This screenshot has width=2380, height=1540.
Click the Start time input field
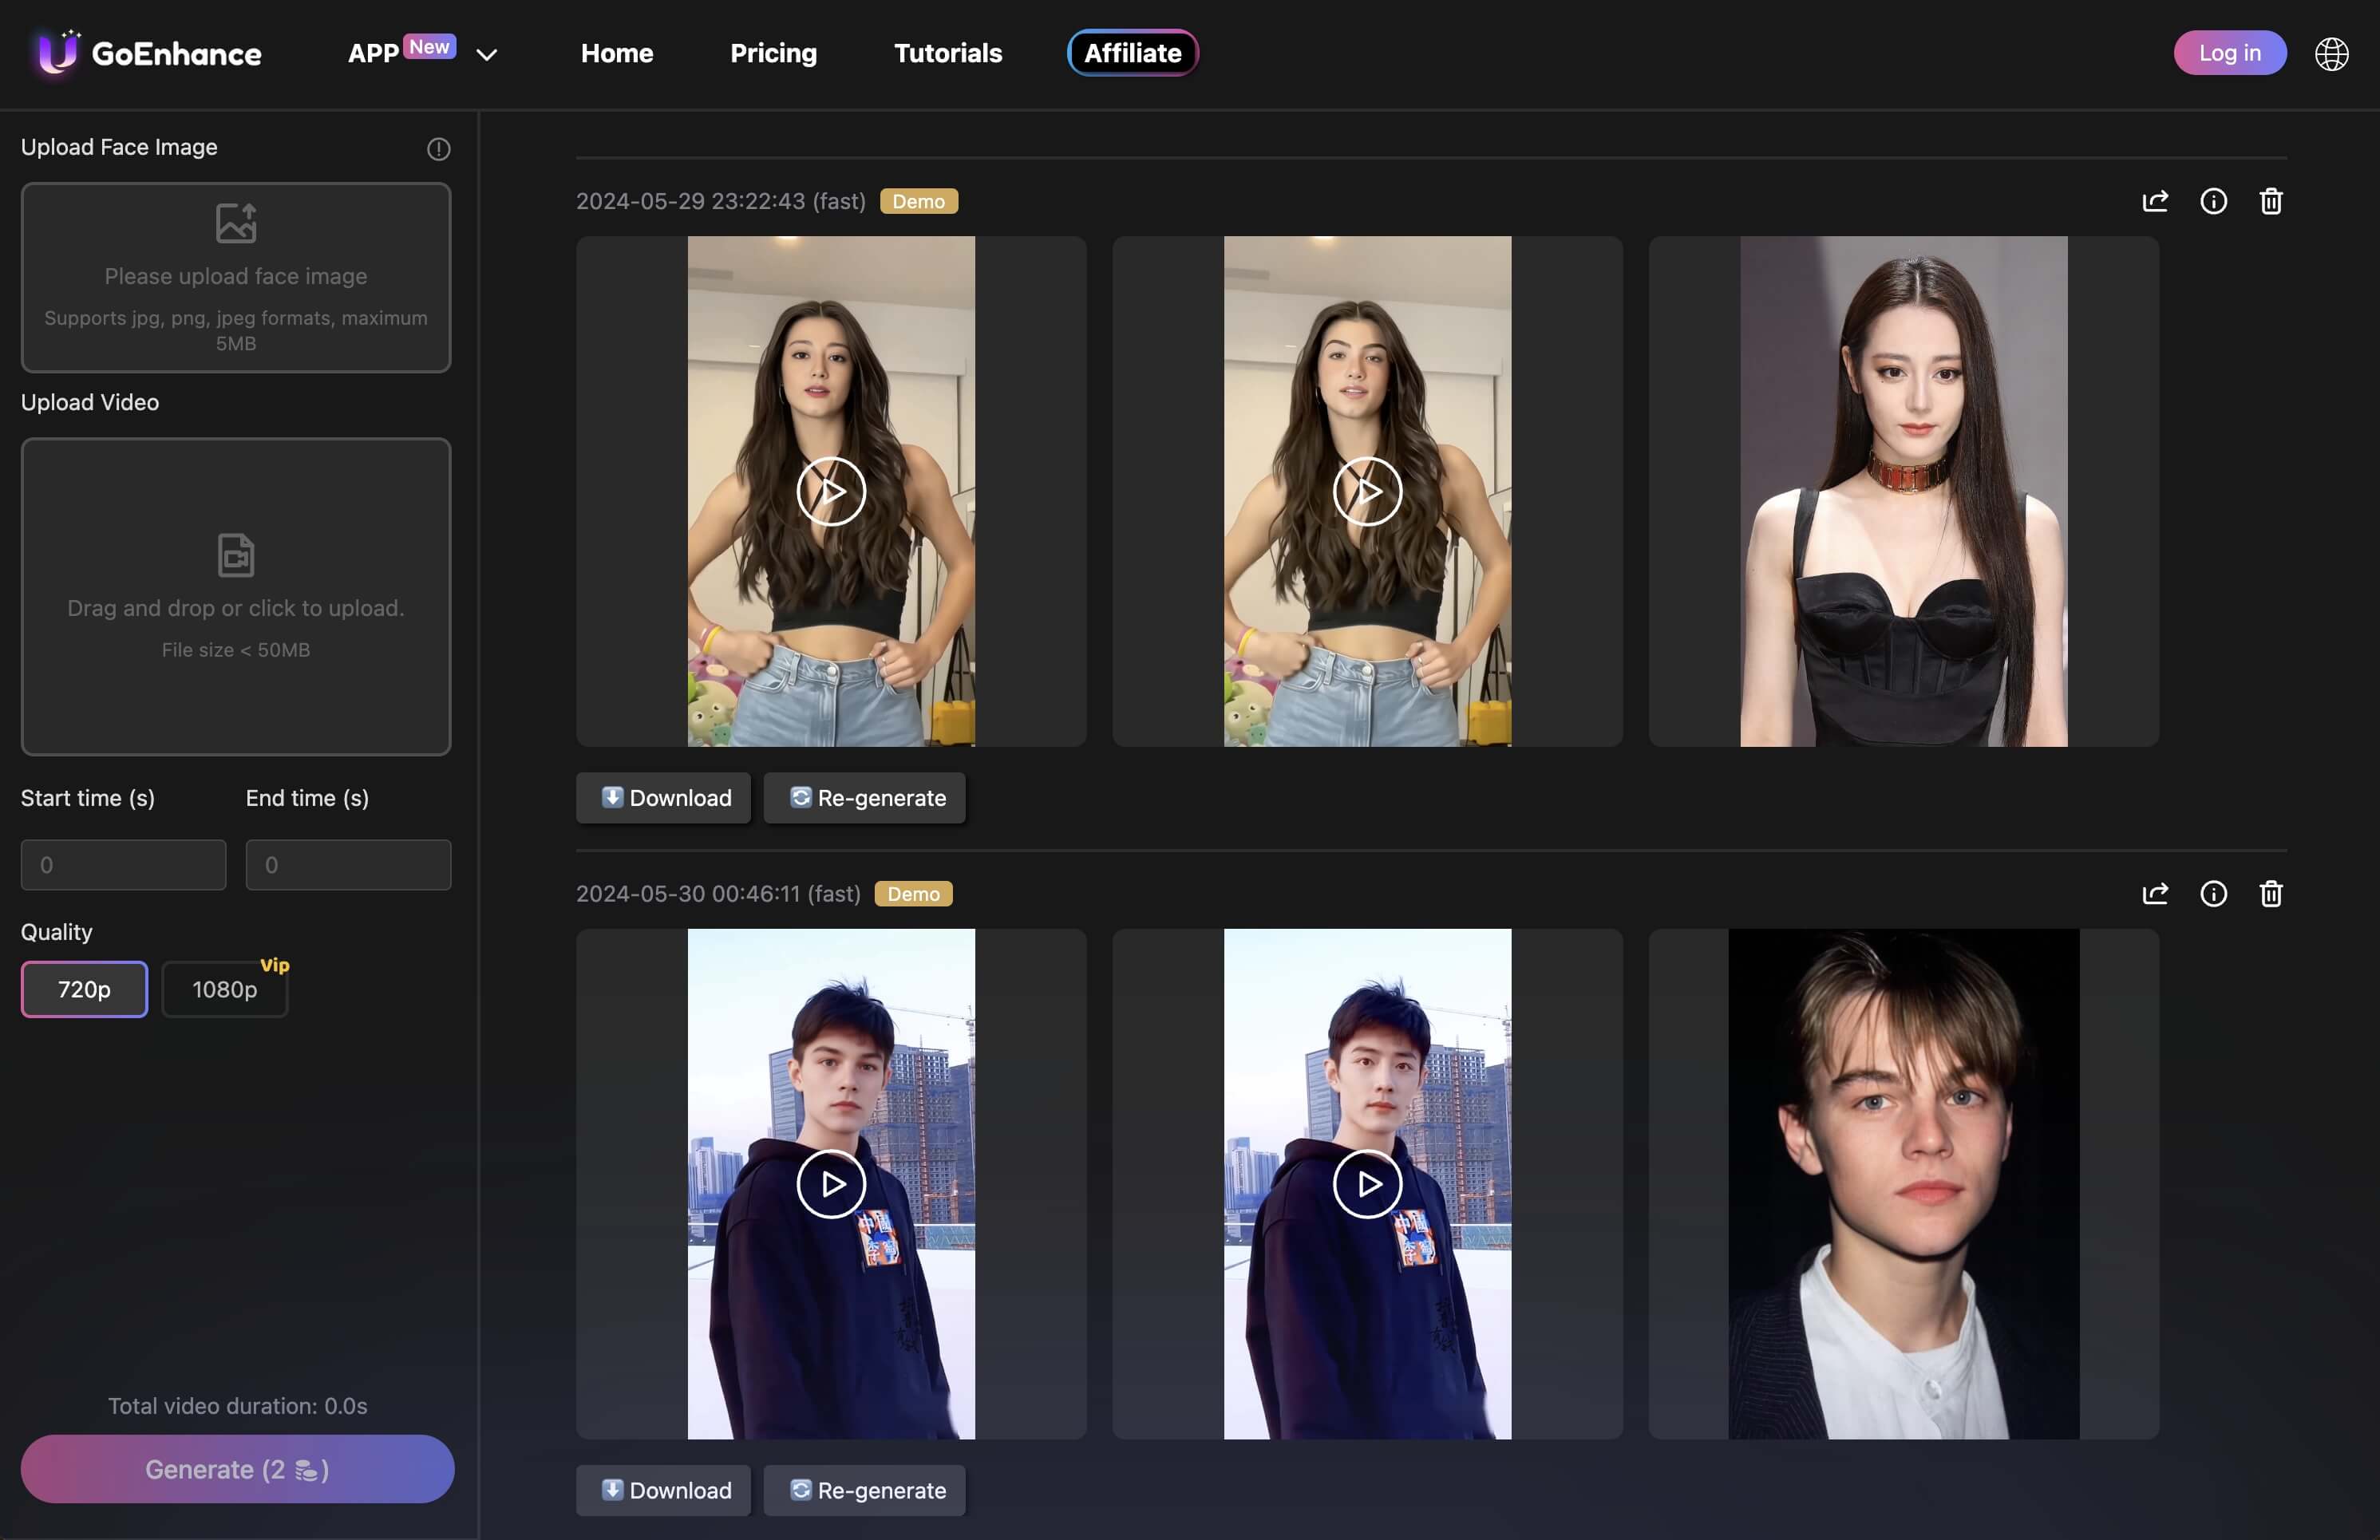coord(123,865)
